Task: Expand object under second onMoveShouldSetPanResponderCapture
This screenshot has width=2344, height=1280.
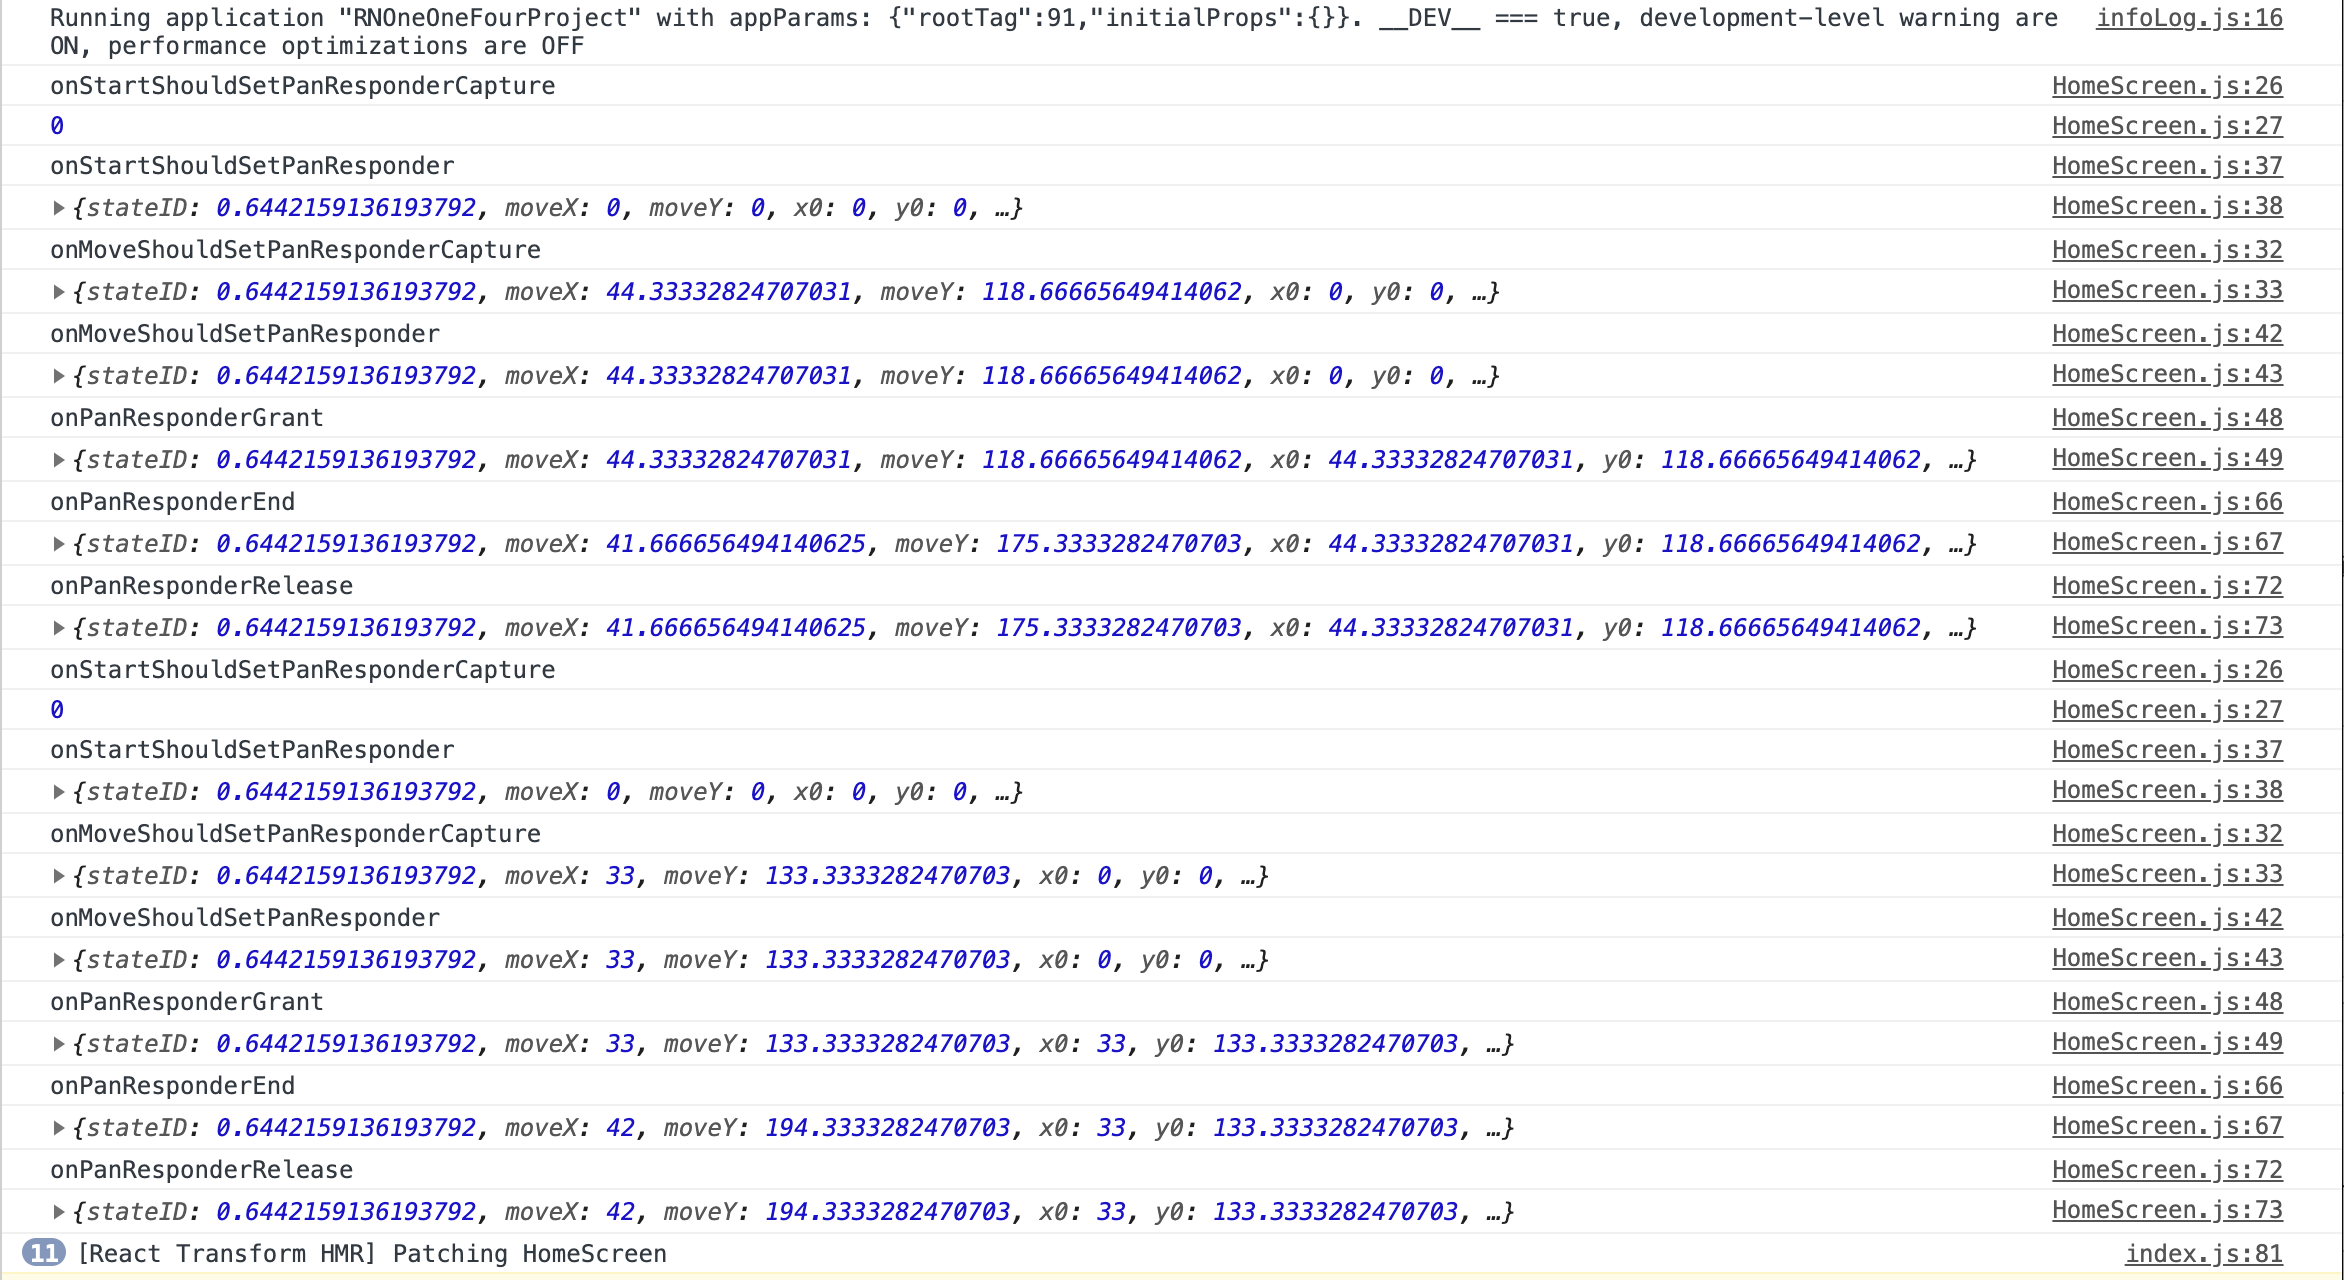Action: coord(59,876)
